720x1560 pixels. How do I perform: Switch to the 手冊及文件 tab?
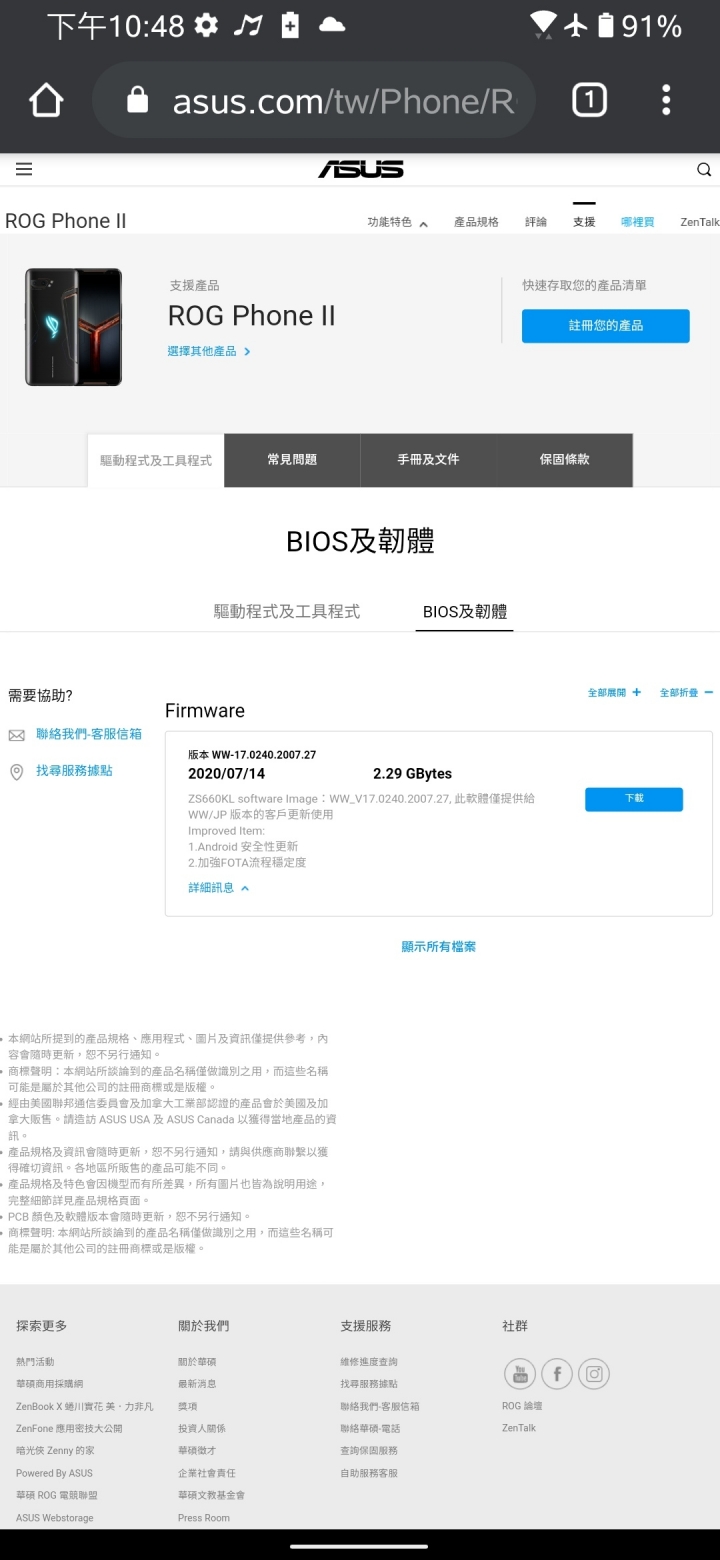[428, 460]
